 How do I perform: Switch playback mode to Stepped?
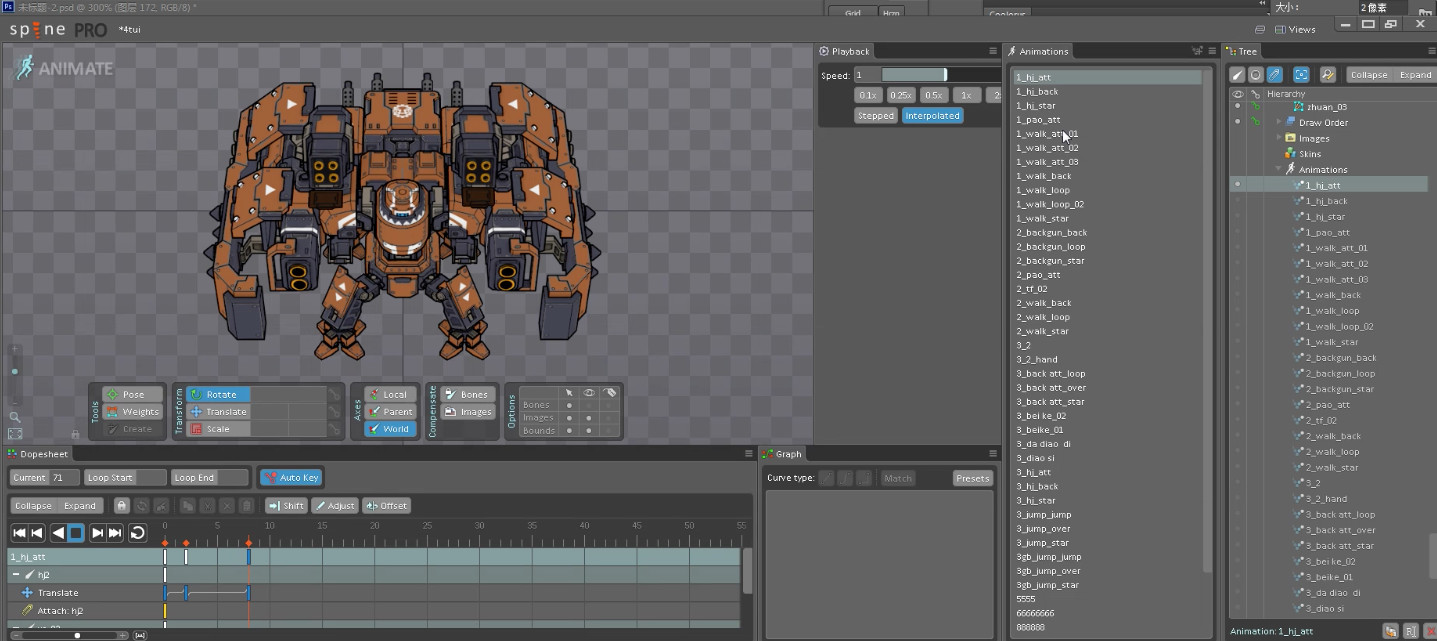876,116
